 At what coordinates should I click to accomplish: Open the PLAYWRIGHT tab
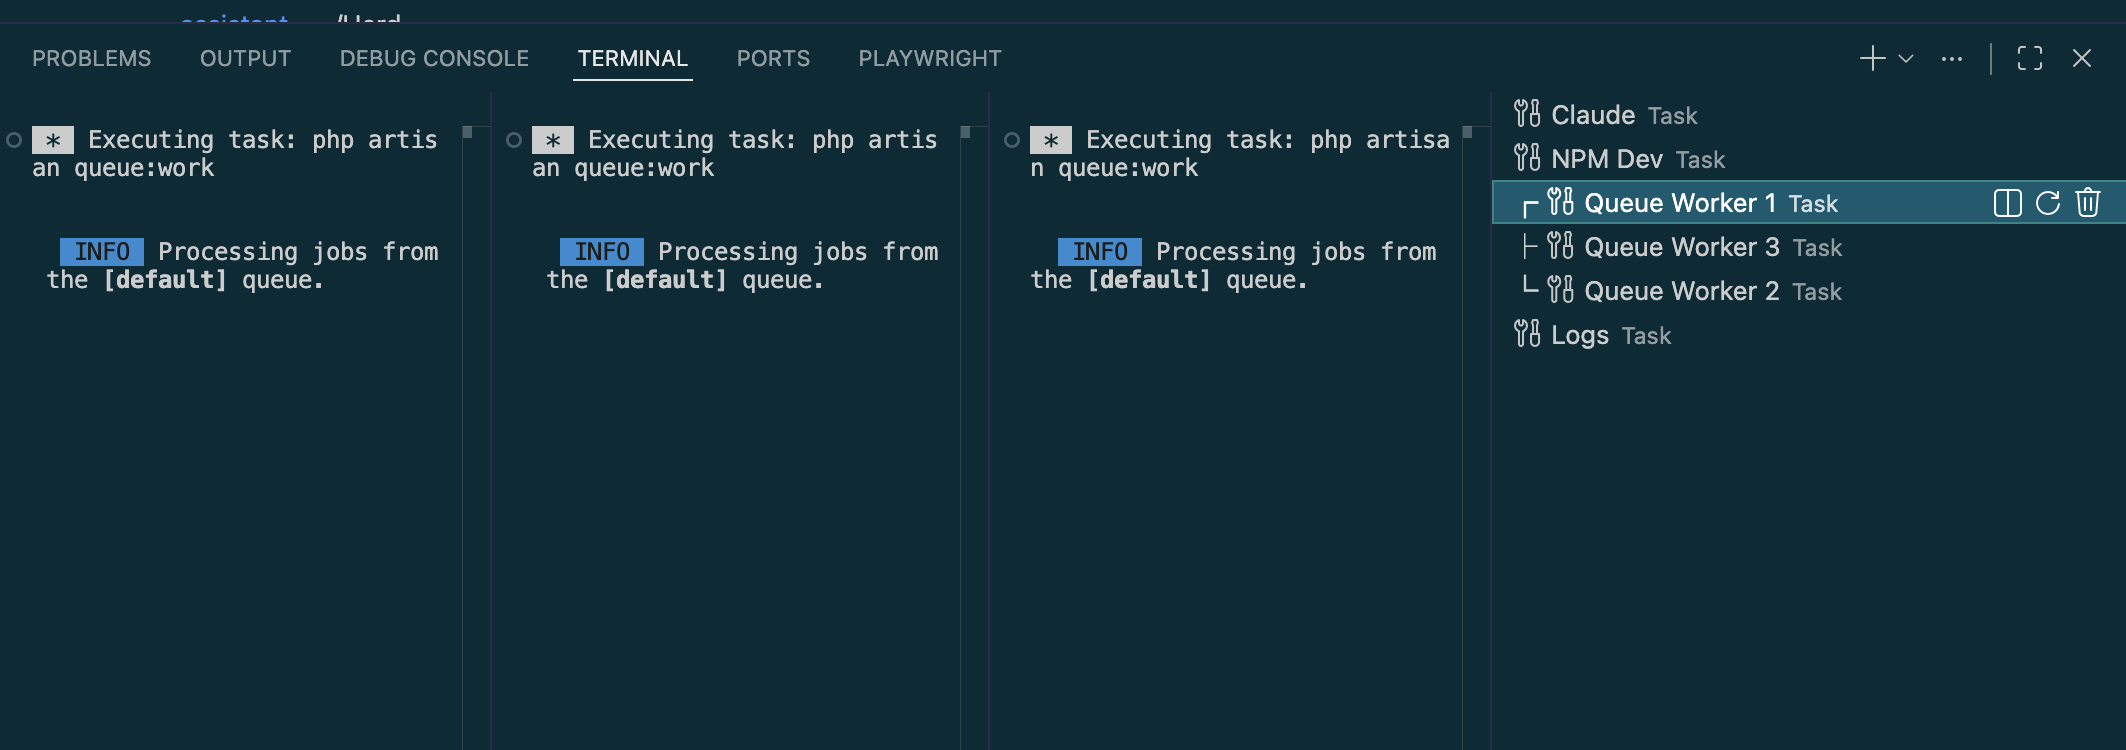pos(930,59)
